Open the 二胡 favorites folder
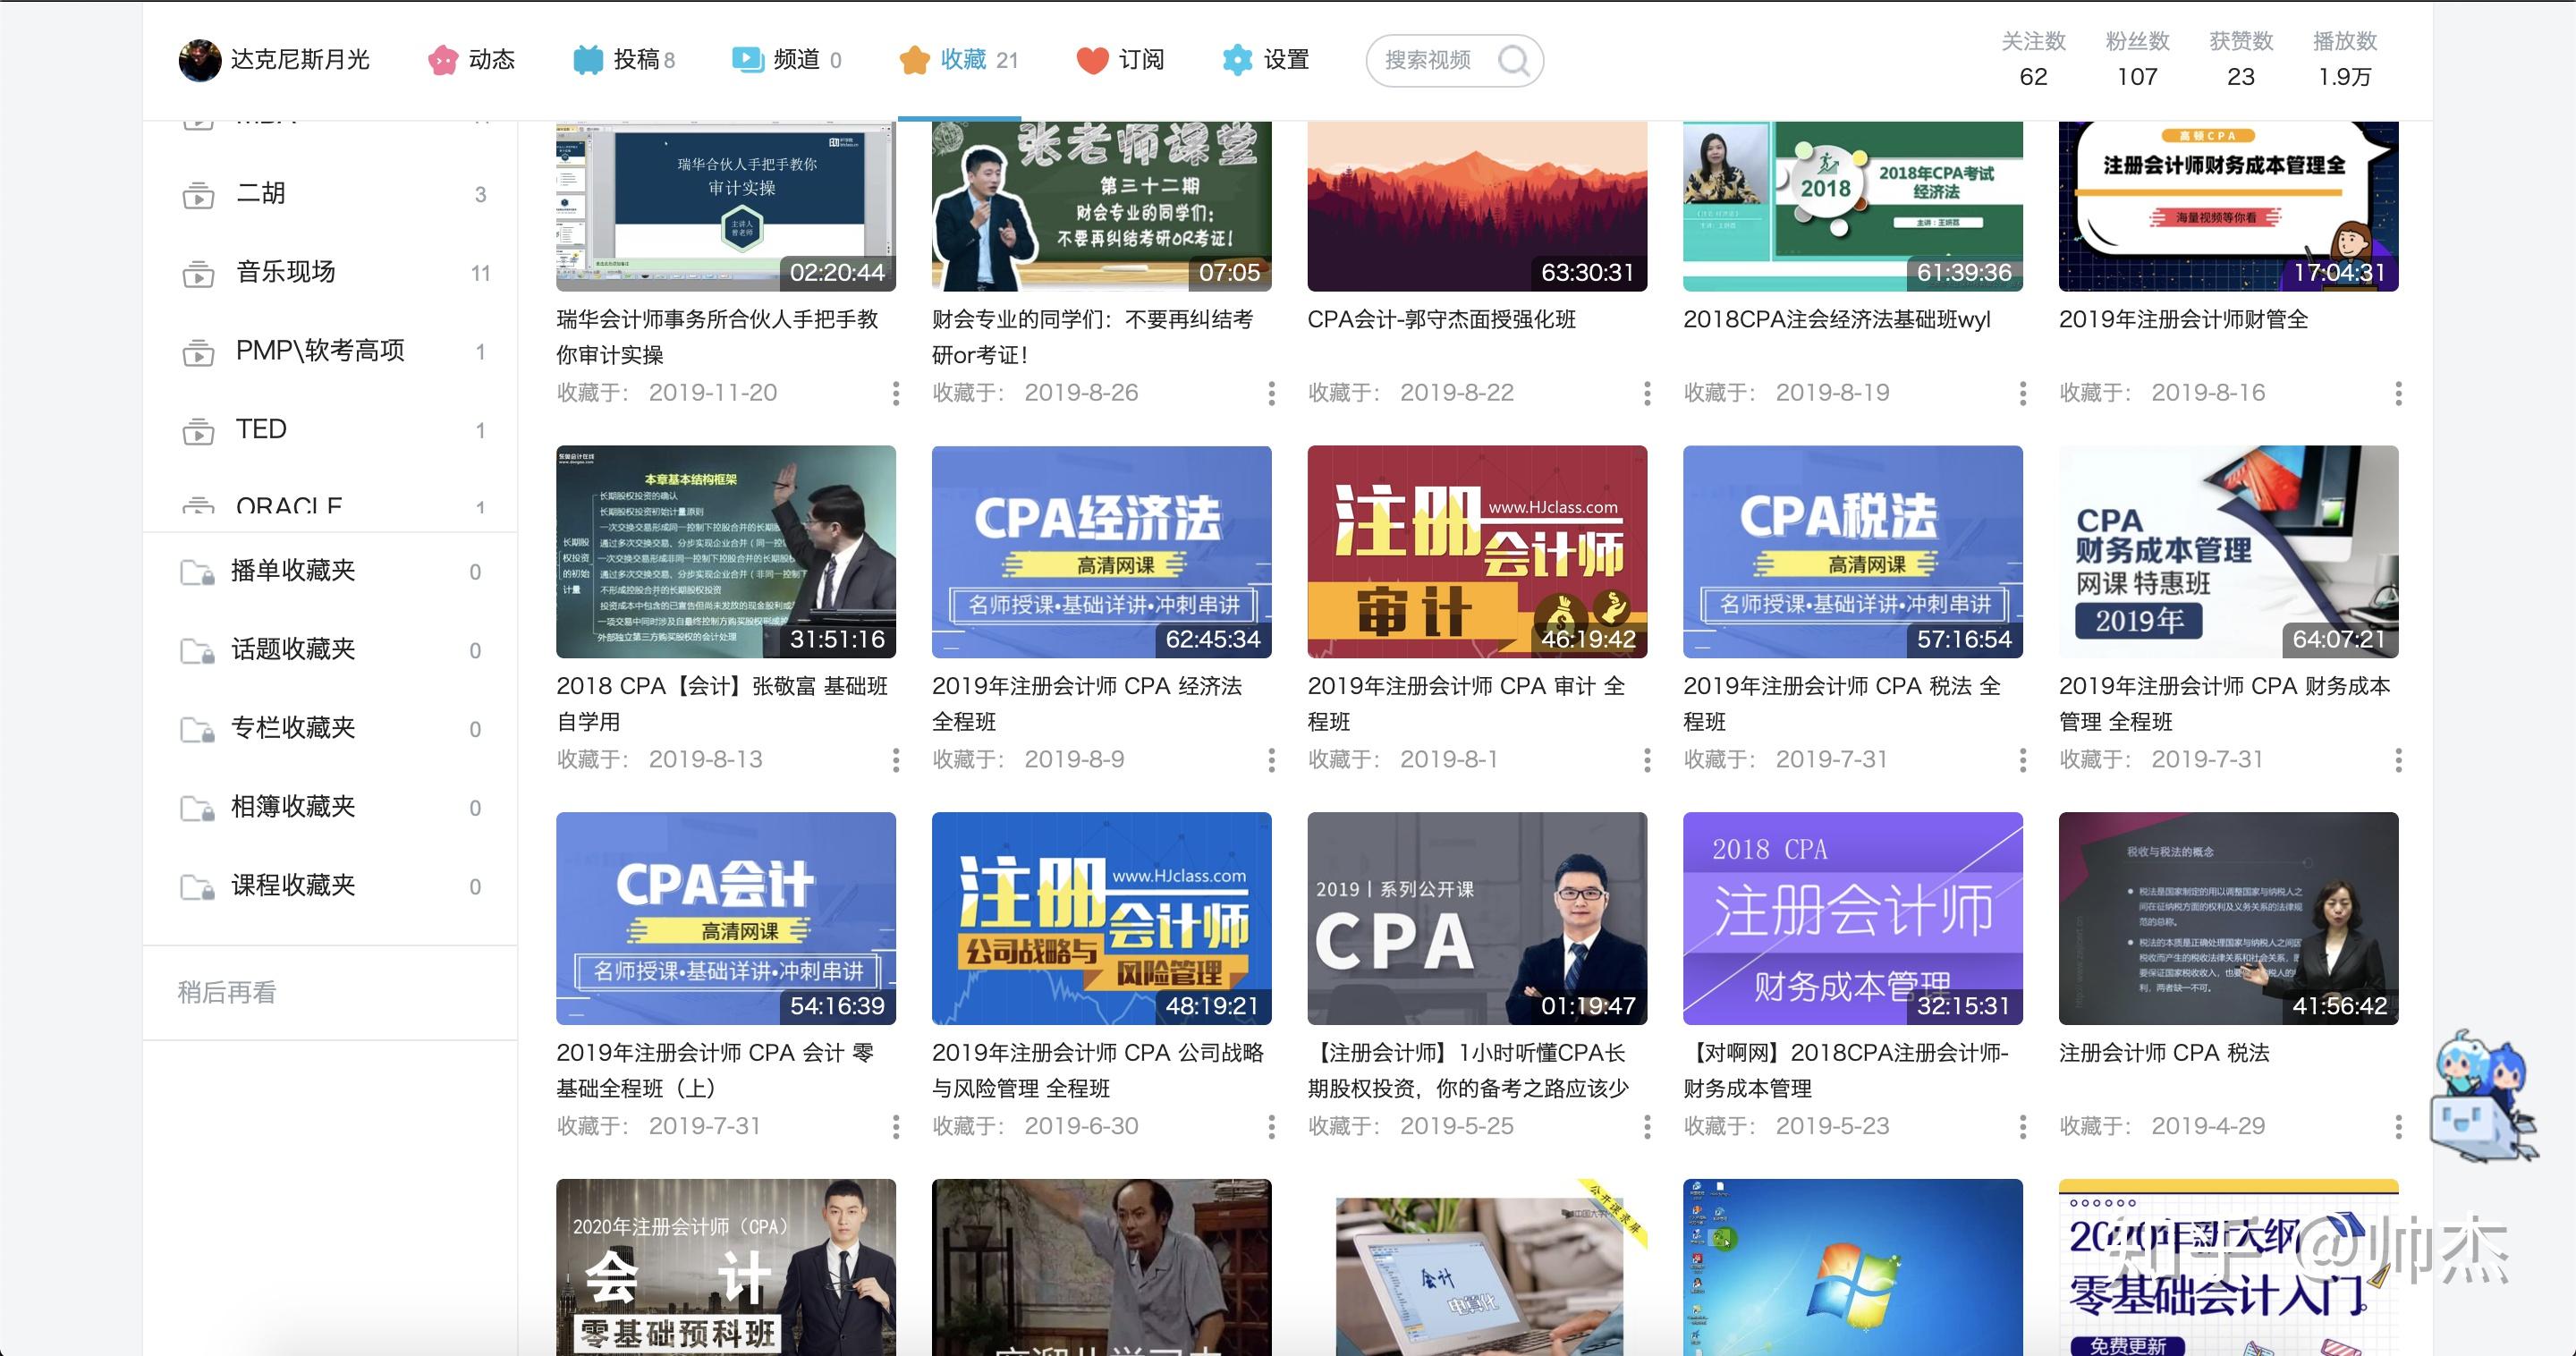 click(331, 194)
